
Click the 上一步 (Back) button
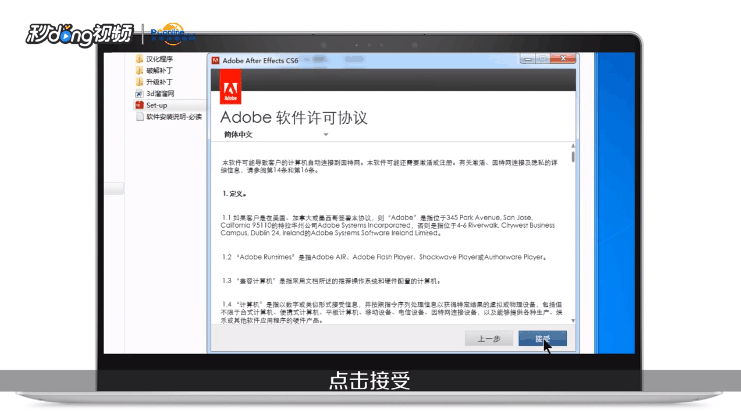click(x=489, y=338)
